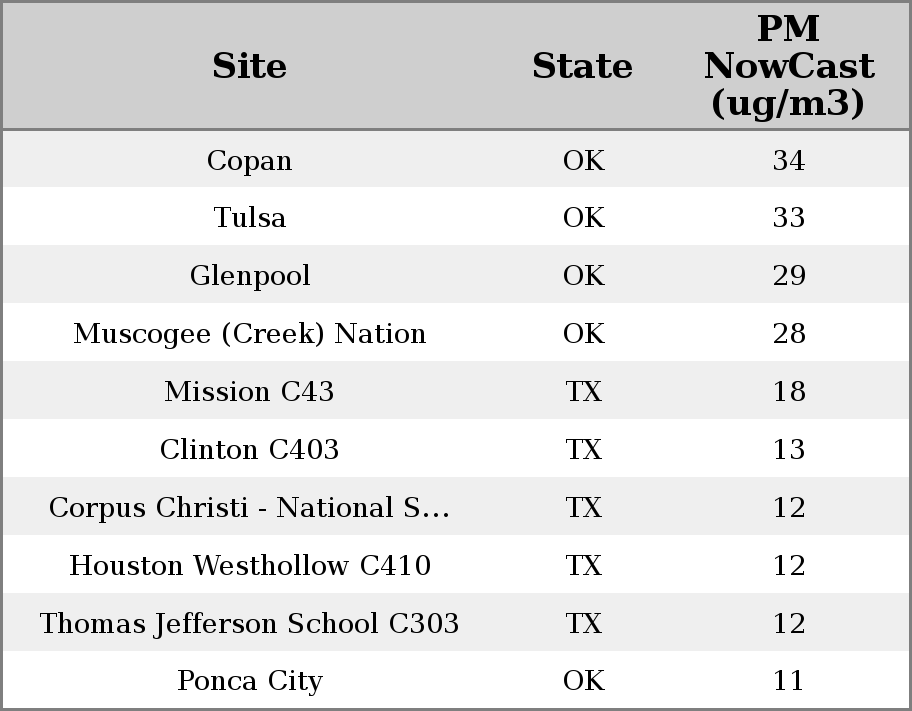The image size is (912, 711).
Task: Select the OK state cell for Copan
Action: click(583, 161)
